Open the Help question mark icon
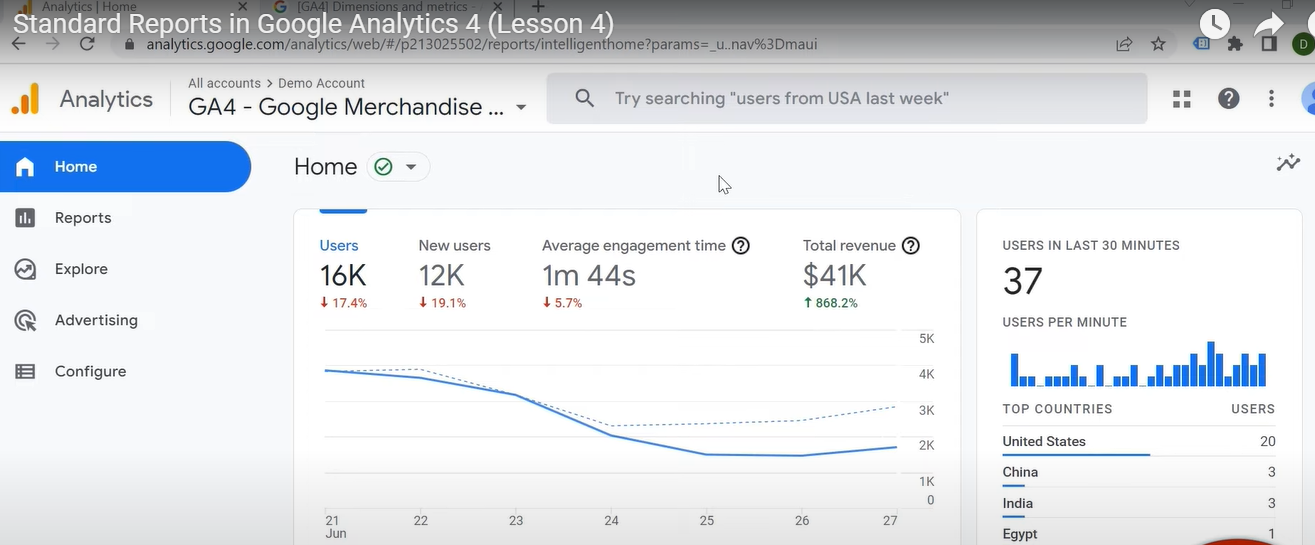 point(1229,98)
